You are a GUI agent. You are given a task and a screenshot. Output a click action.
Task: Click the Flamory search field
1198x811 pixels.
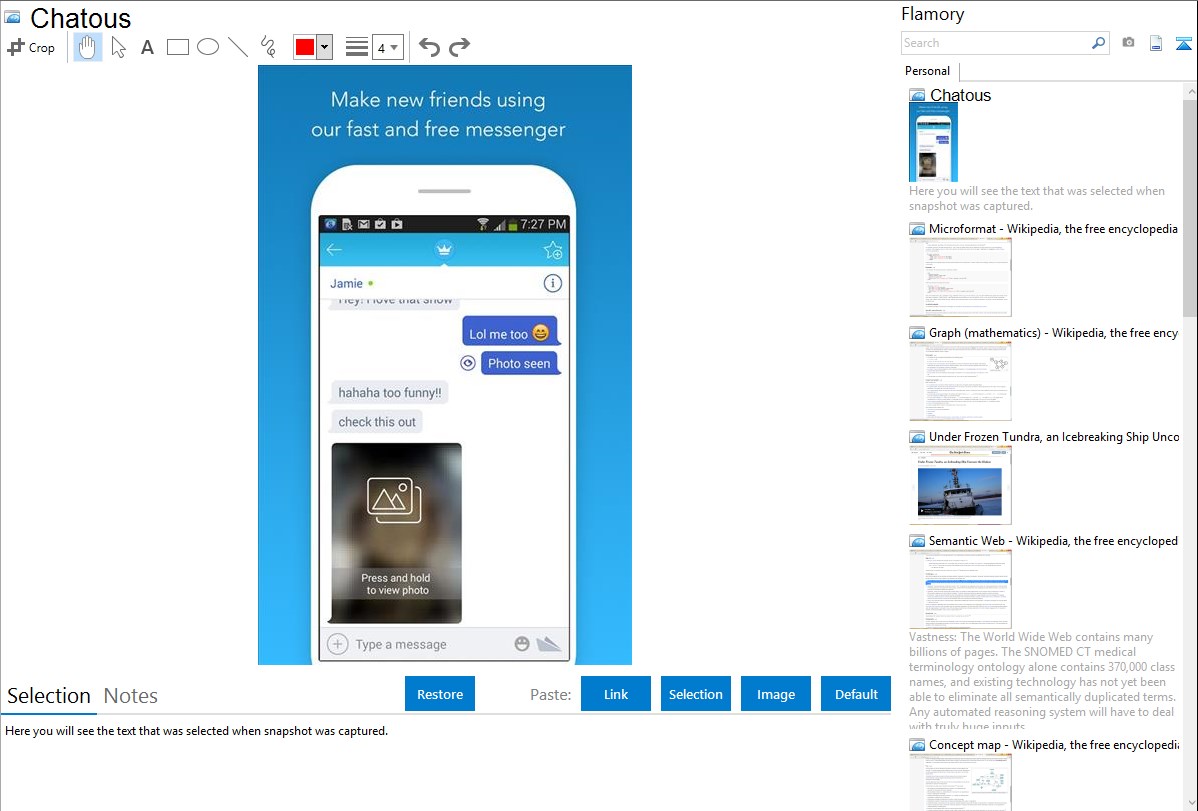[996, 43]
